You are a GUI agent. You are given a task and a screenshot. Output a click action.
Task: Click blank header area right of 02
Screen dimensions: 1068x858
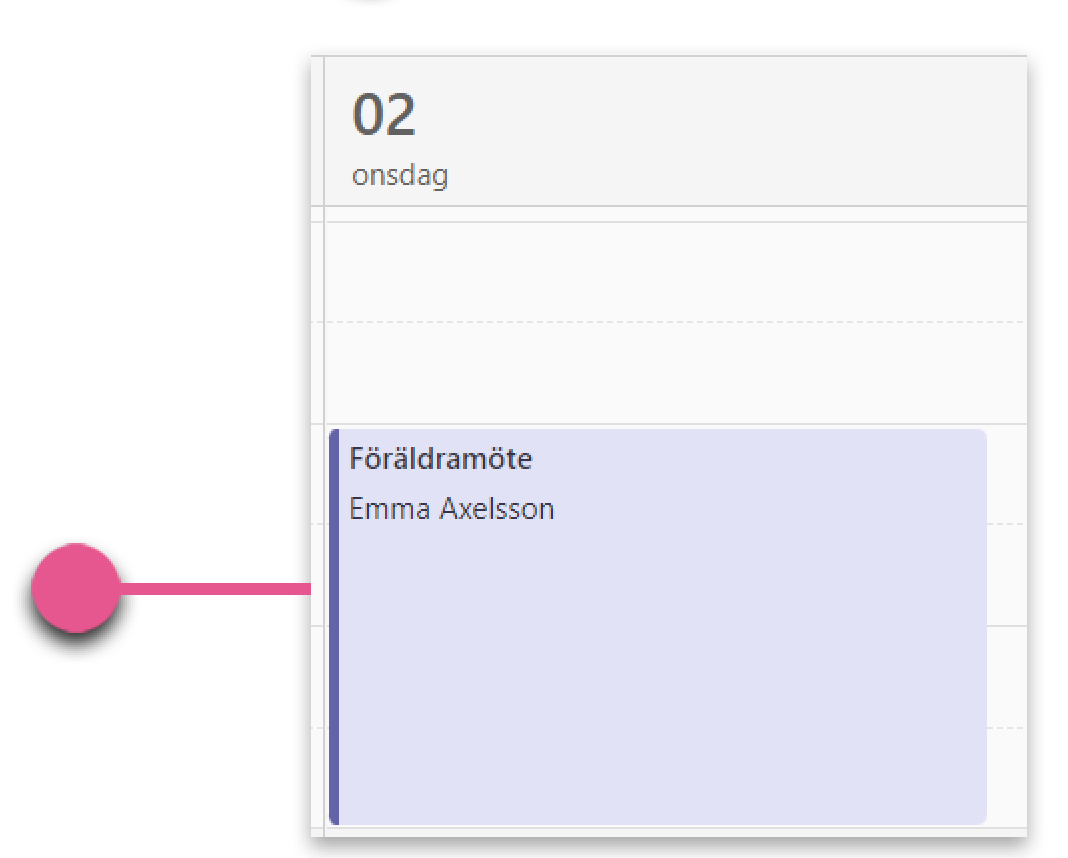[722, 129]
